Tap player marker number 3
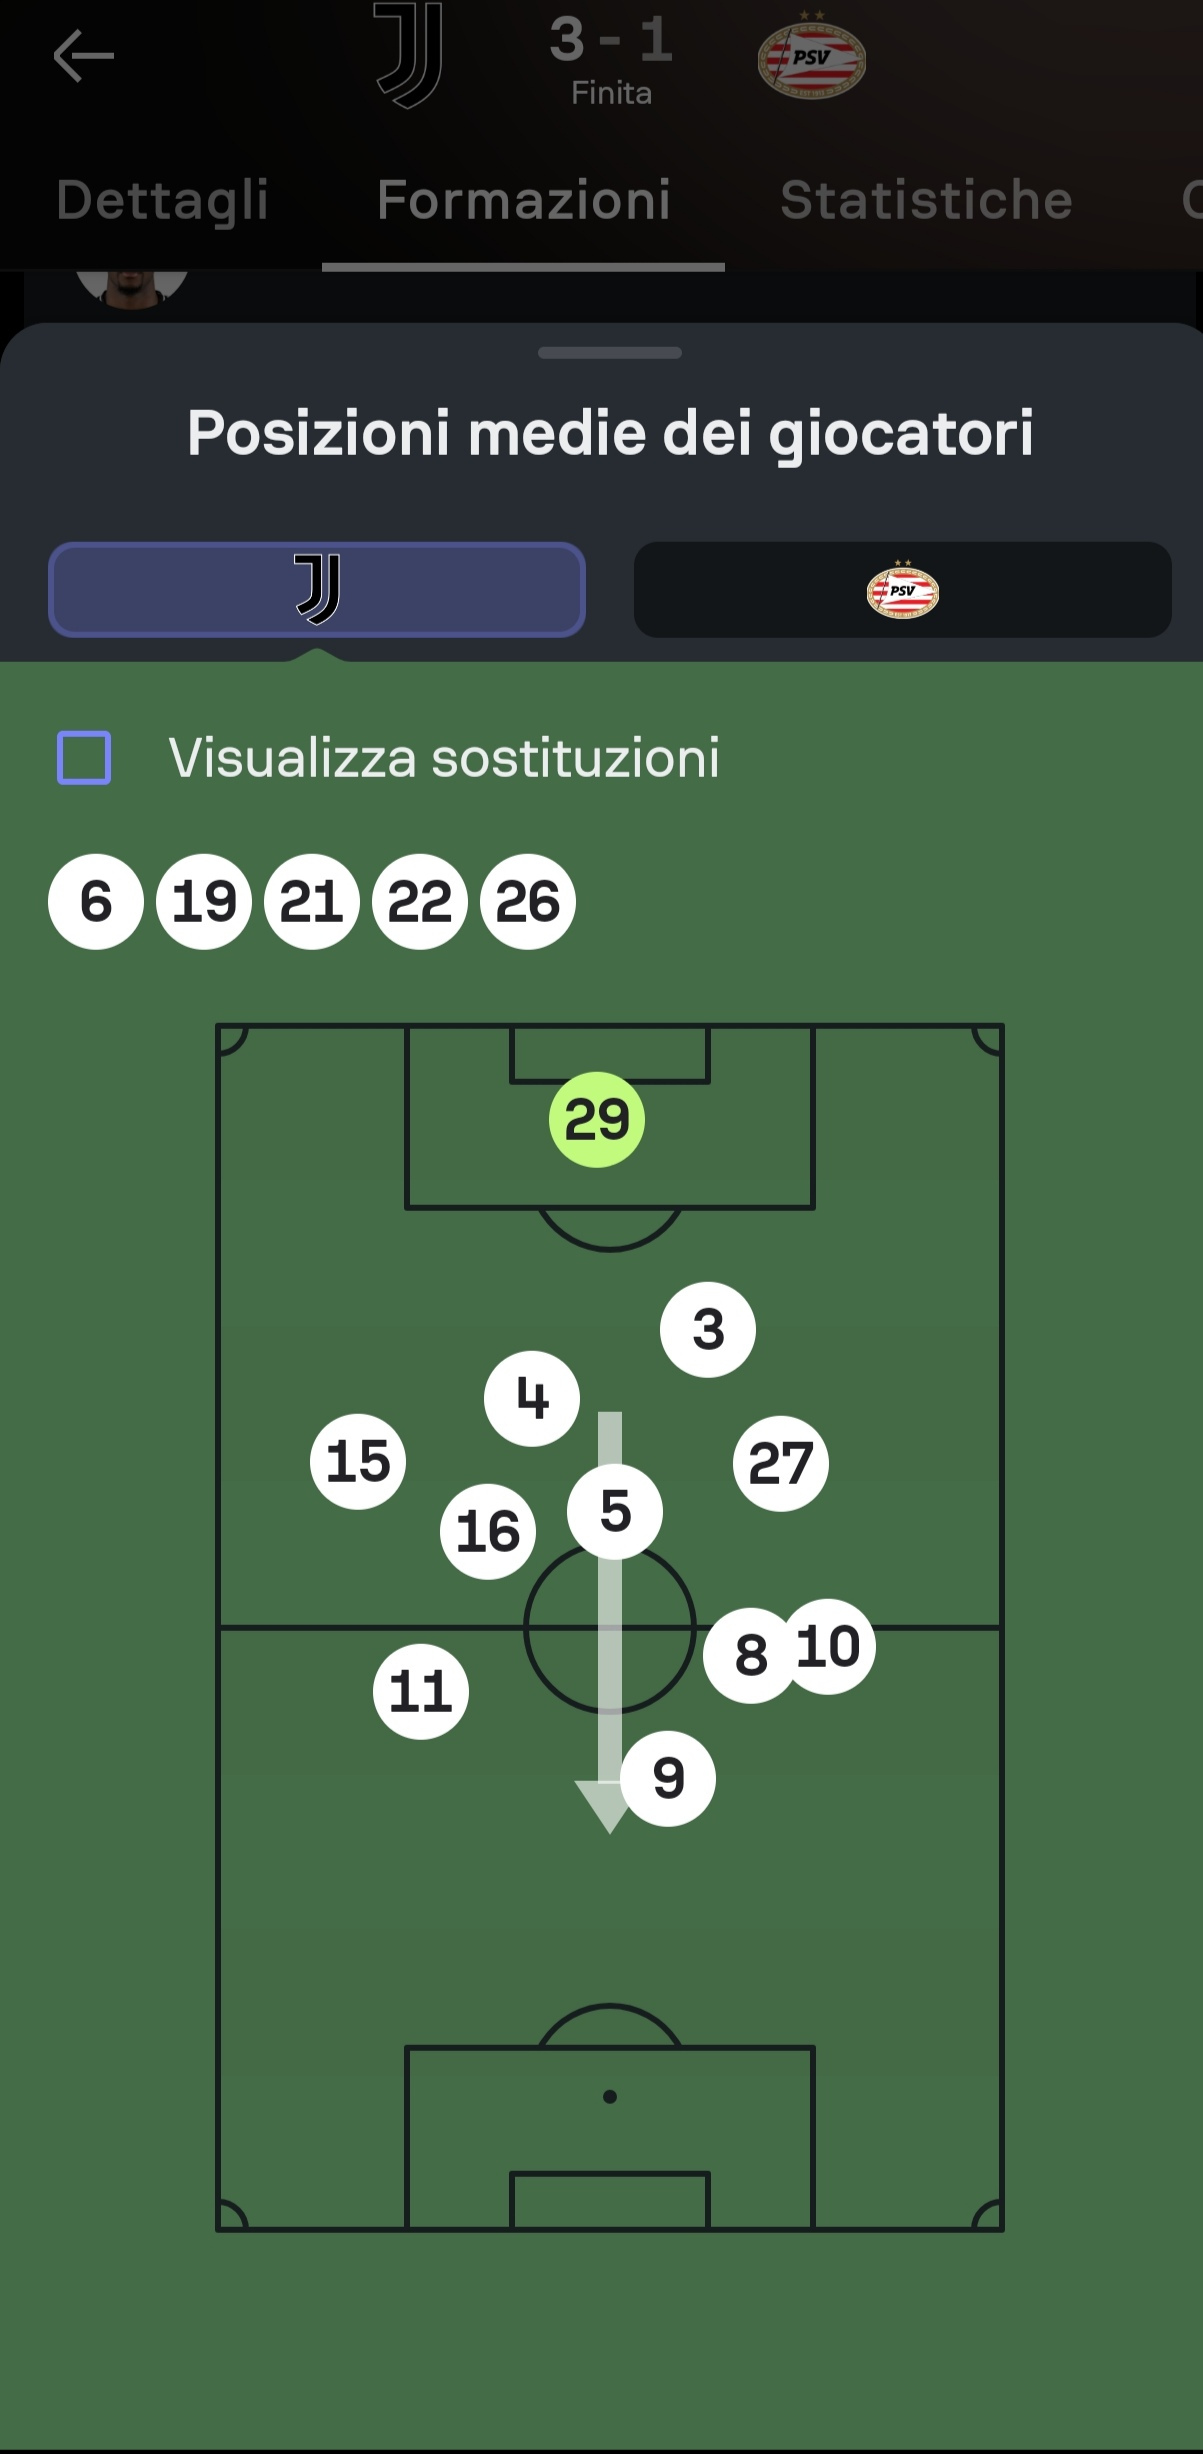Viewport: 1203px width, 2454px height. pos(708,1329)
